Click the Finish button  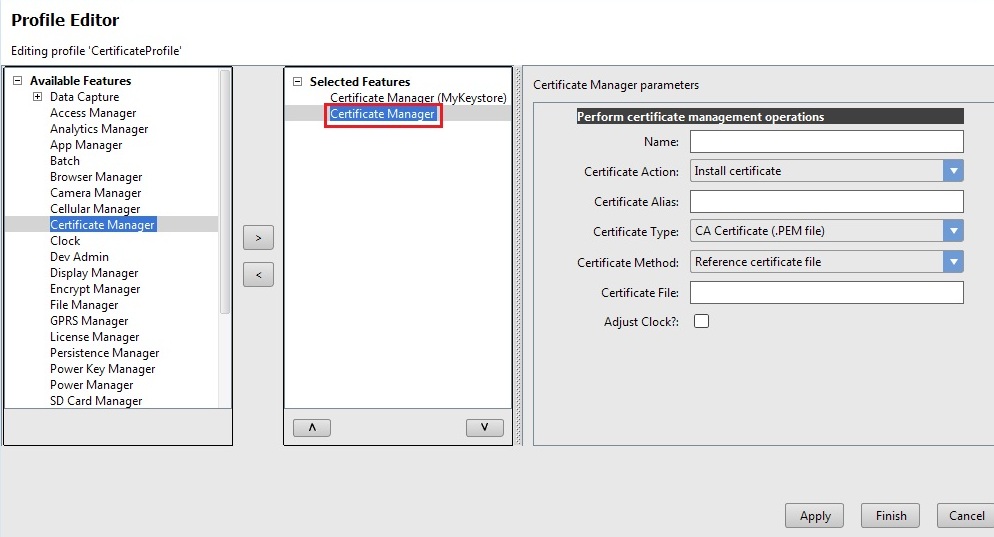[x=890, y=516]
